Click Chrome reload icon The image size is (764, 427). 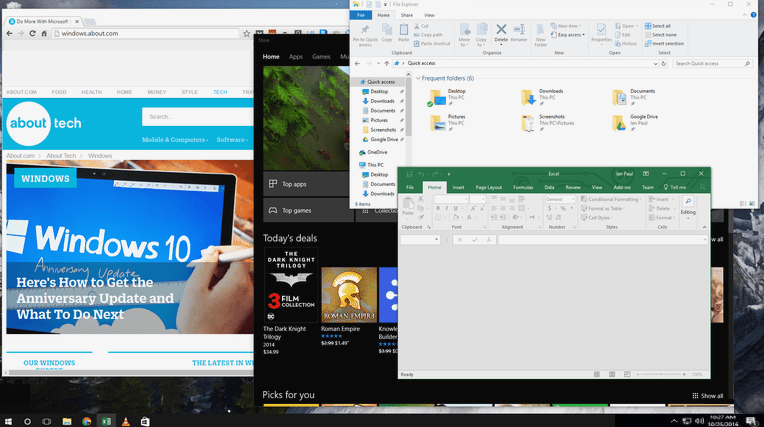click(32, 33)
